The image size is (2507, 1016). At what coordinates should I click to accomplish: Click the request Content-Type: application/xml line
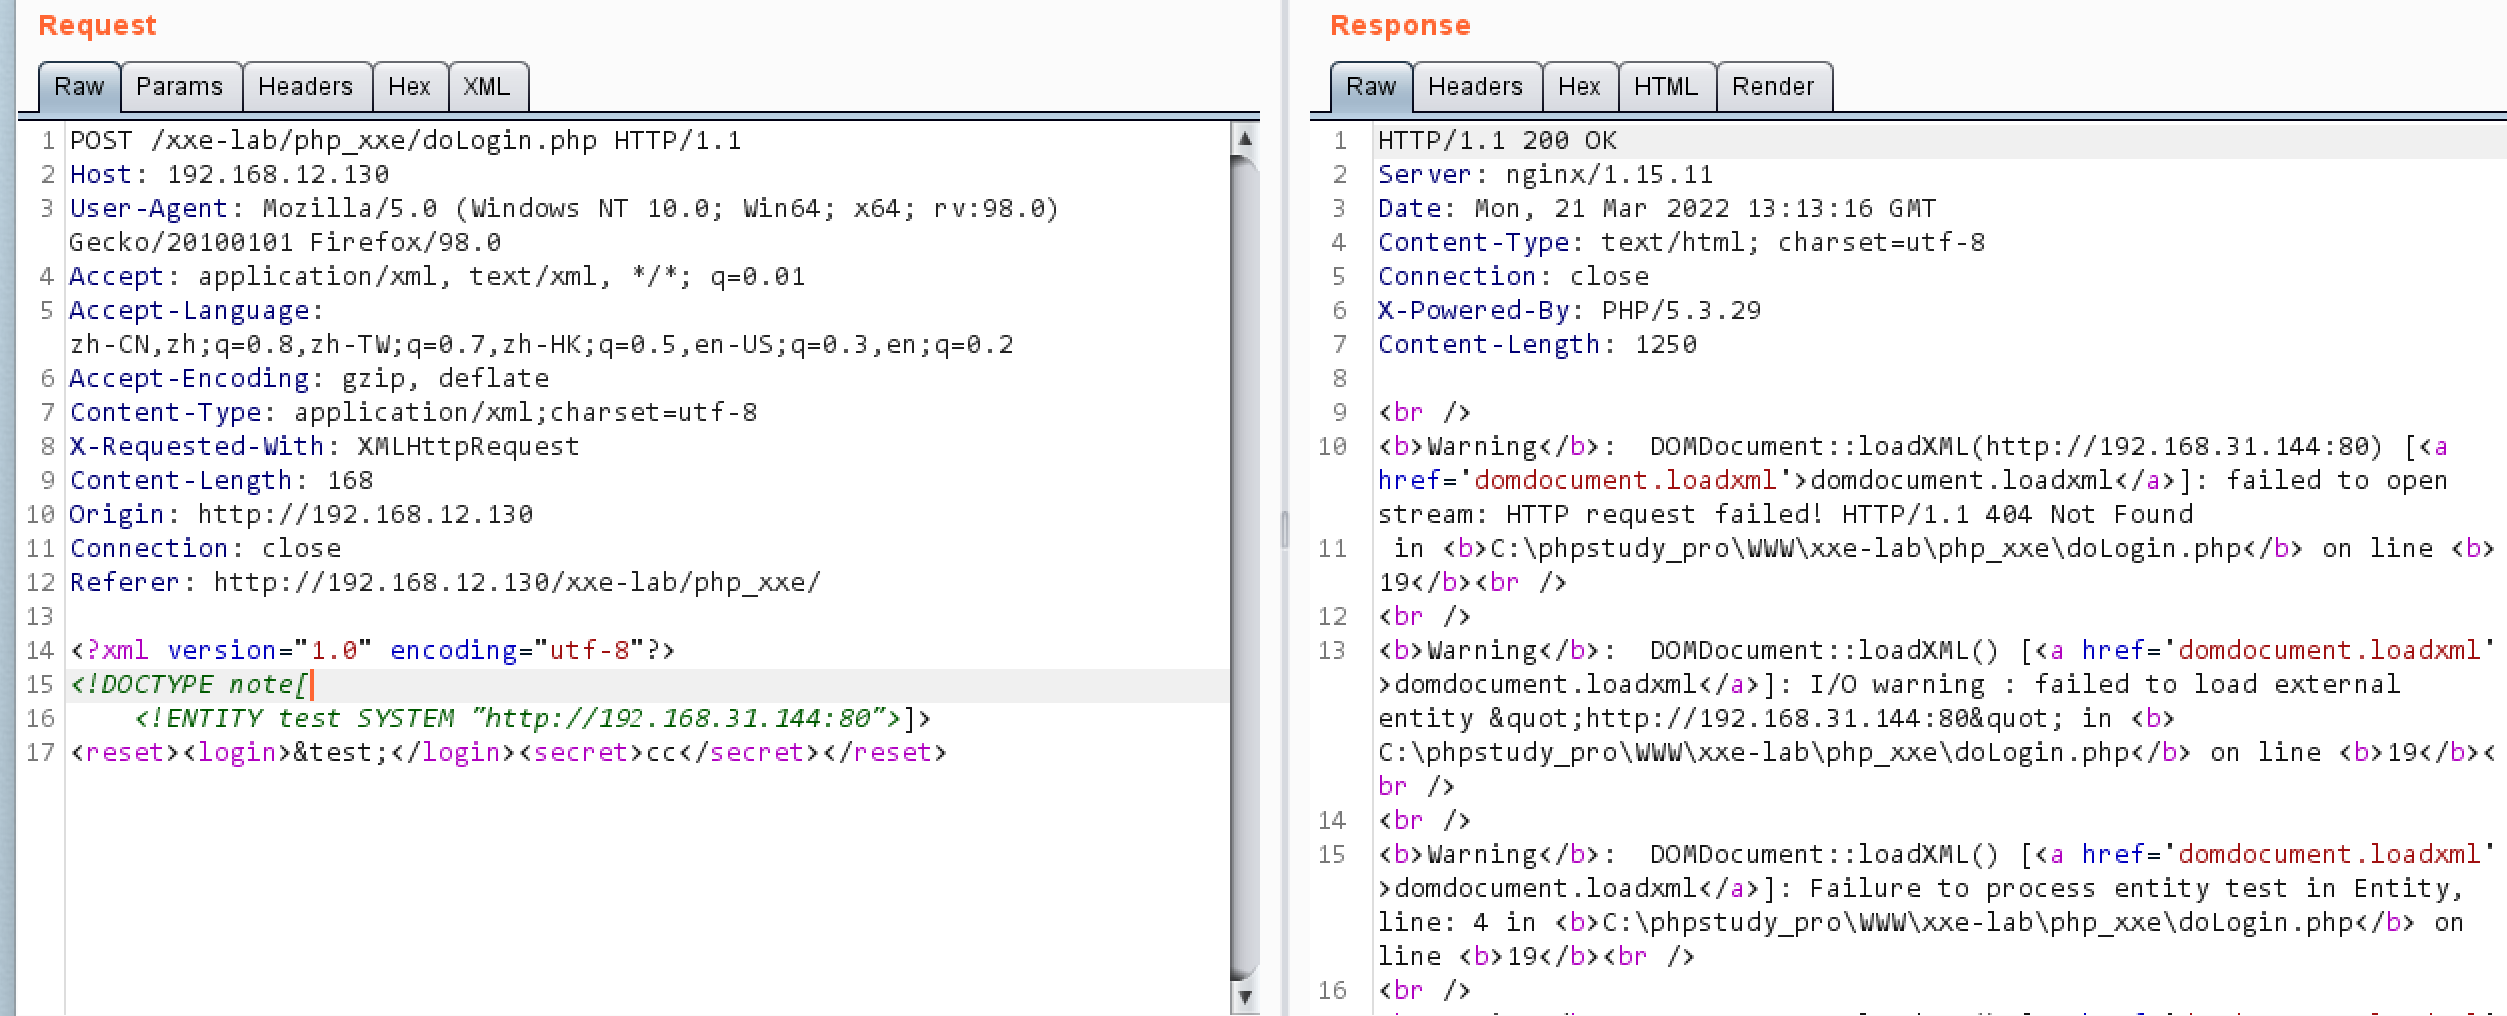tap(413, 412)
